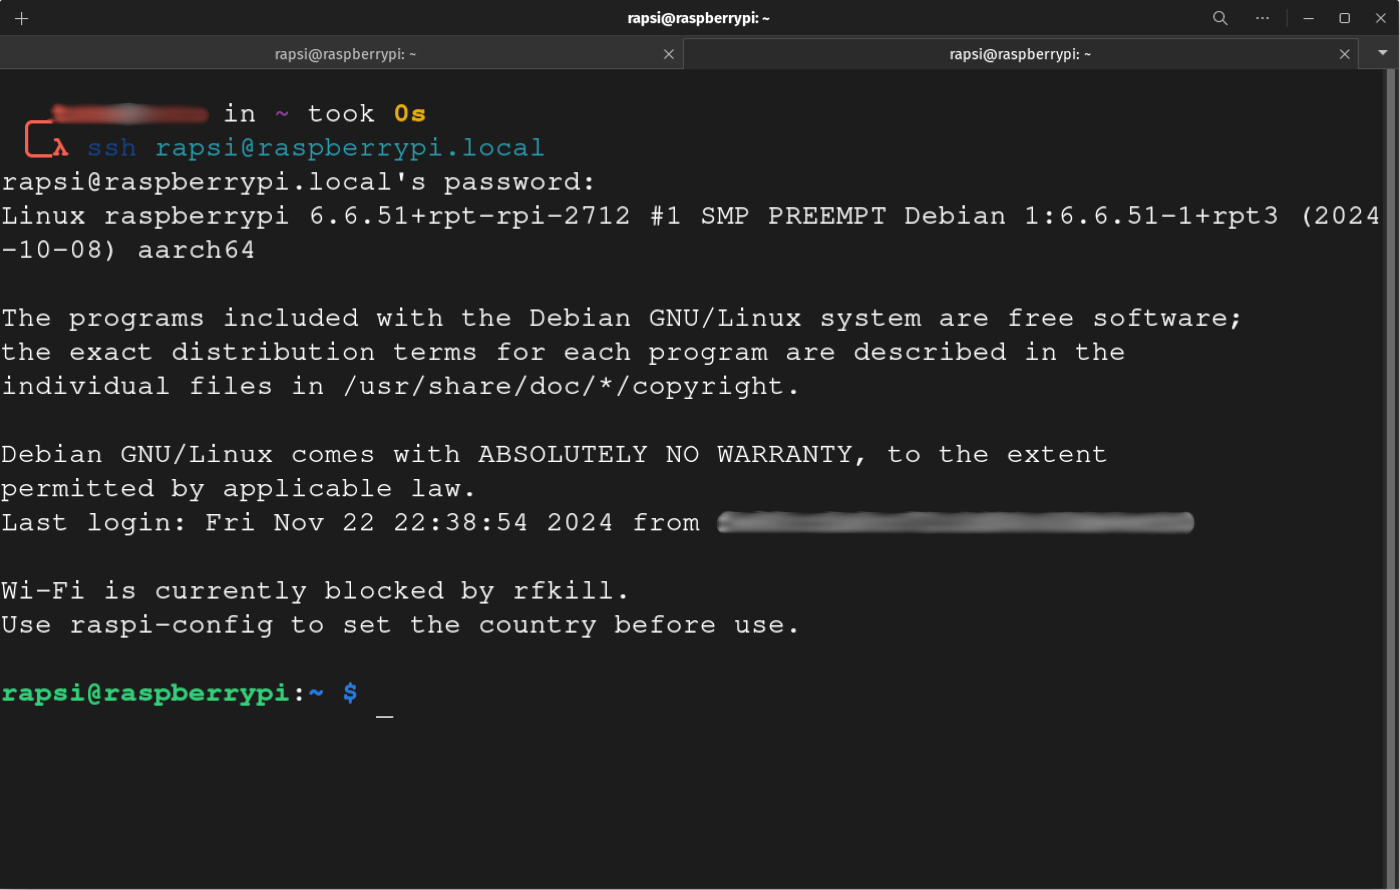Click the ssh rapsi@raspberrypi.local command text
1400x890 pixels.
coord(316,148)
